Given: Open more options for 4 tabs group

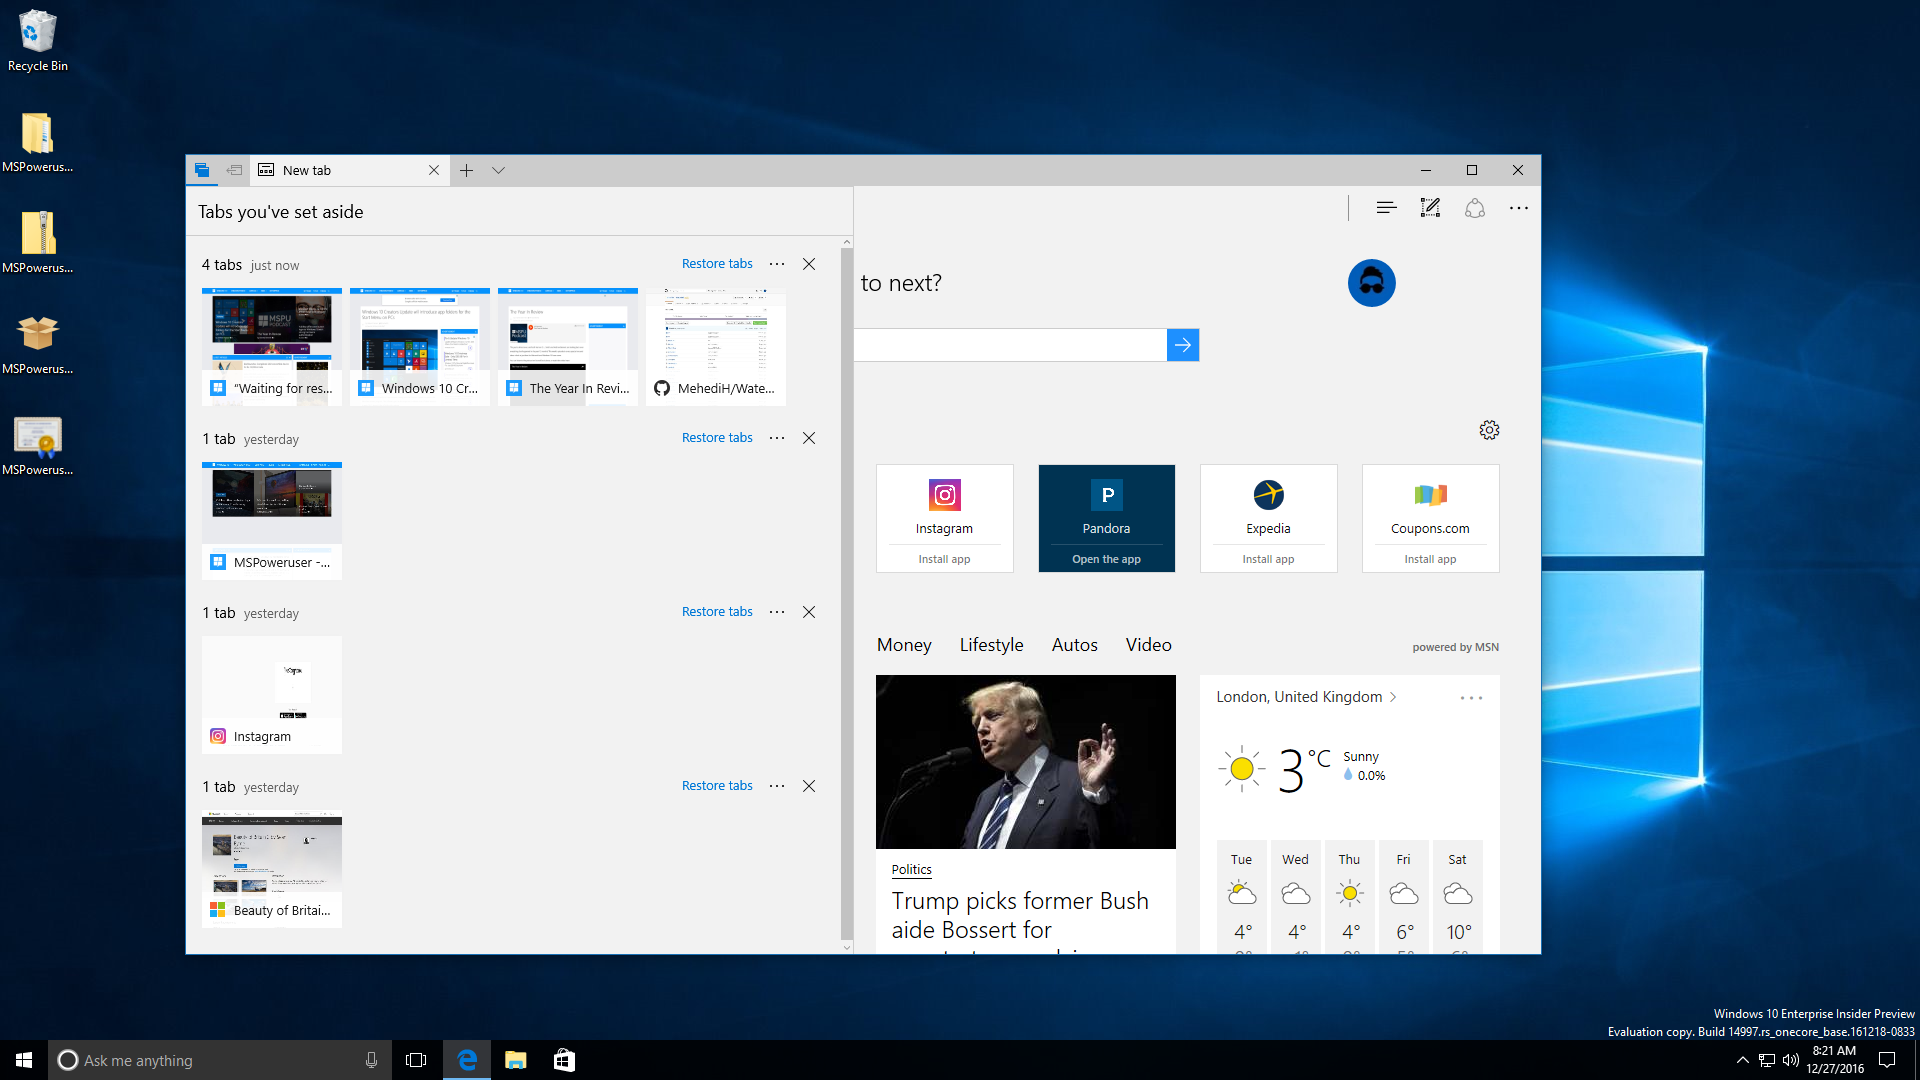Looking at the screenshot, I should click(x=777, y=264).
